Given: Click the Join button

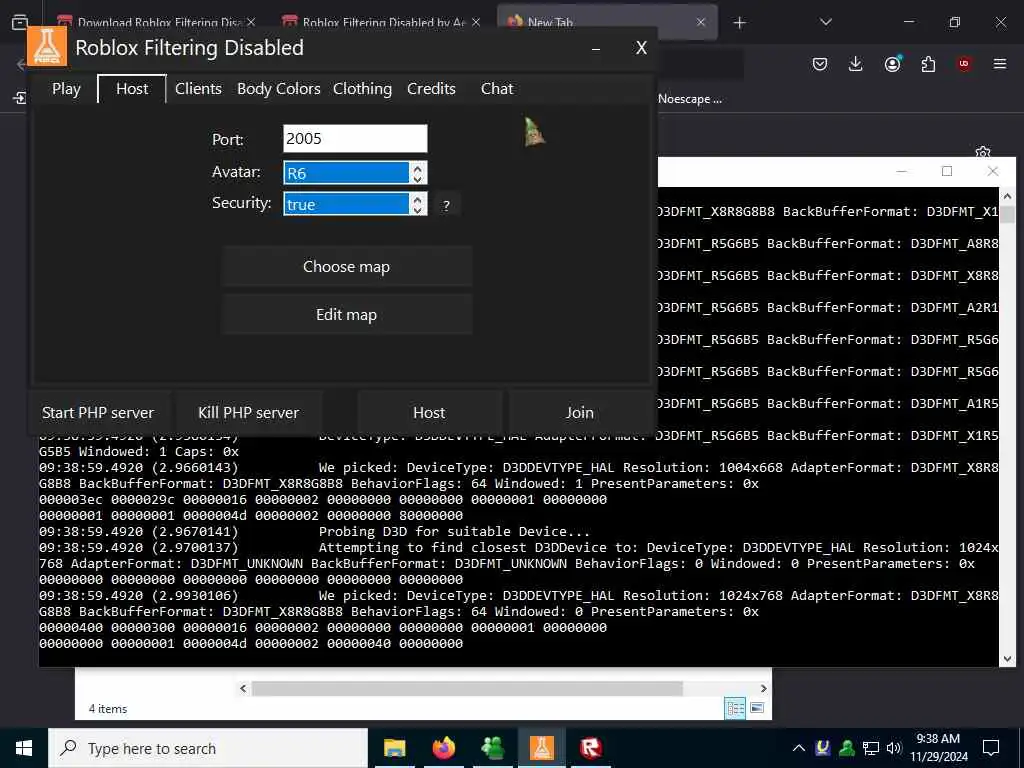Looking at the screenshot, I should pyautogui.click(x=579, y=413).
